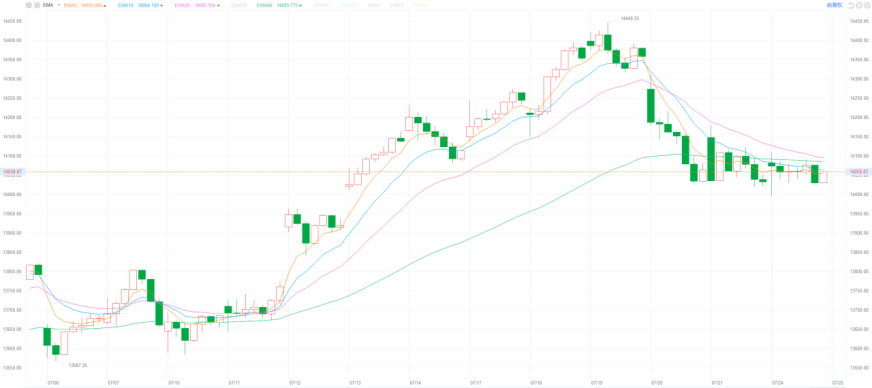Click the 07/21 date label
872x388 pixels.
(717, 383)
